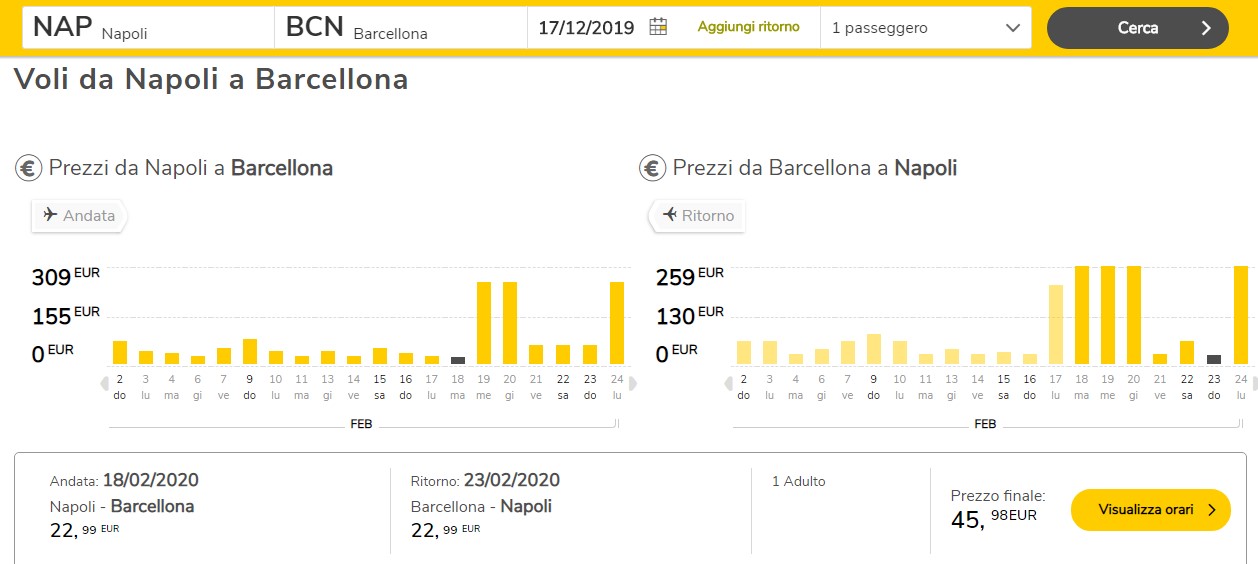This screenshot has height=564, width=1258.
Task: Click left arrow of return price chart
Action: coord(729,383)
